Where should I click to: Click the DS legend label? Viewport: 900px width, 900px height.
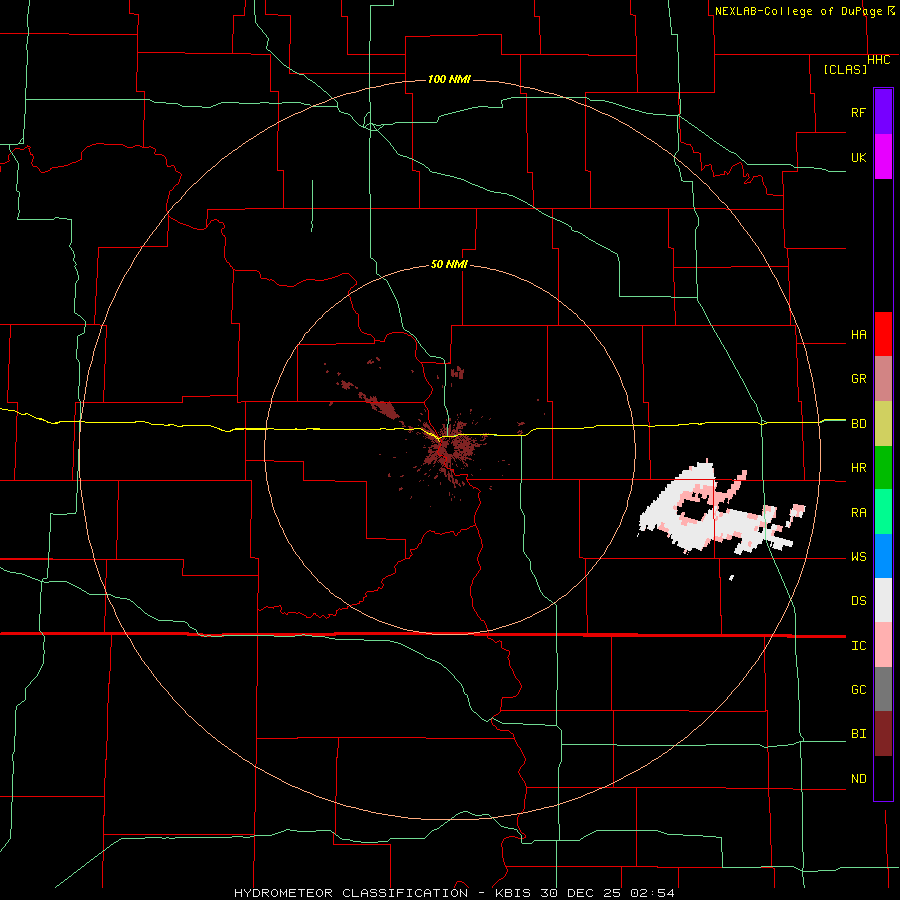click(x=858, y=601)
